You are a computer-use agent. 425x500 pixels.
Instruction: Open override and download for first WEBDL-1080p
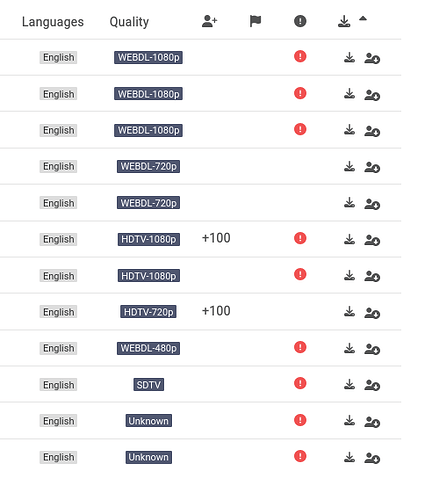click(372, 58)
